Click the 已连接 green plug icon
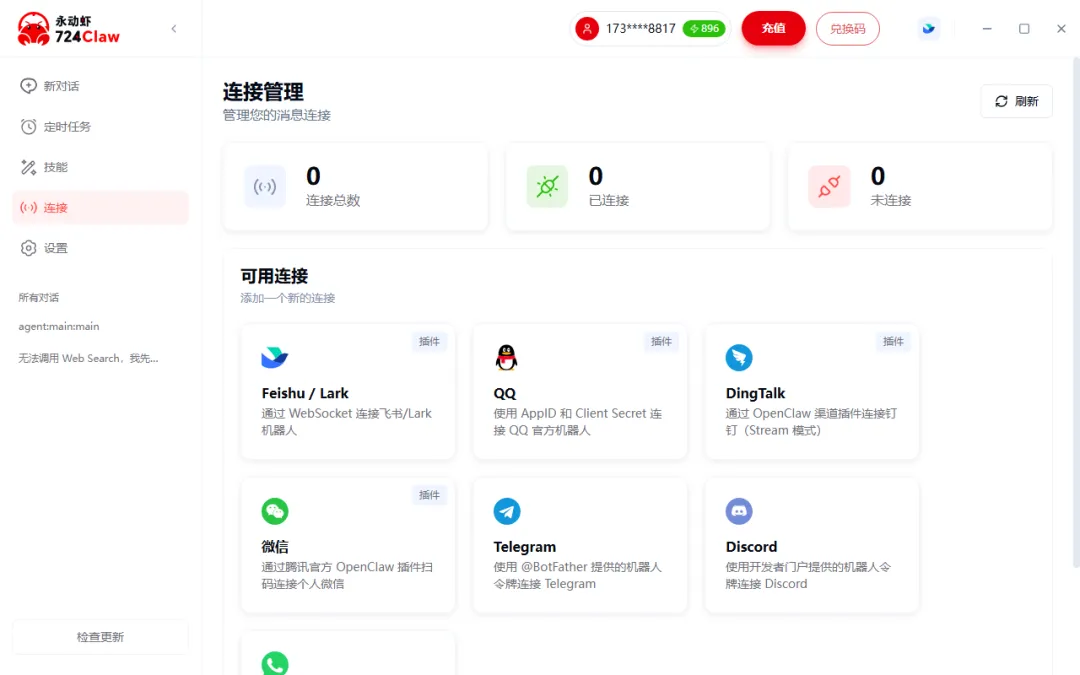The height and width of the screenshot is (675, 1080). click(x=548, y=187)
